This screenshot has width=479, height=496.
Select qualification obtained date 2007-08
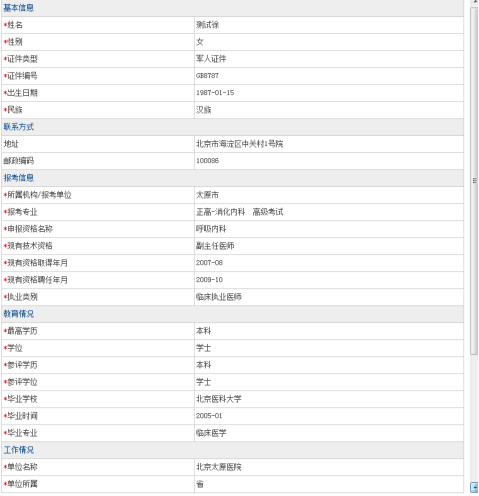(x=209, y=263)
